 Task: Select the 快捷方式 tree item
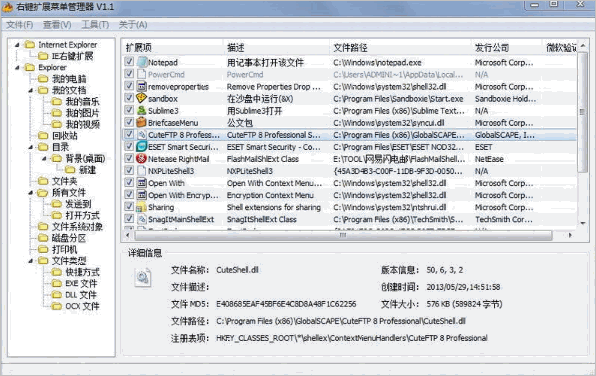tap(82, 272)
